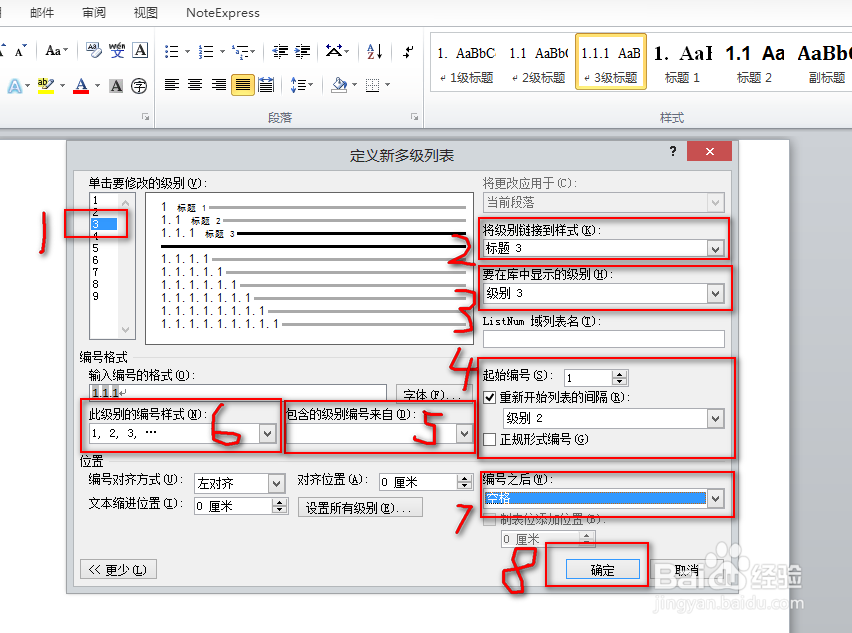The image size is (852, 633).
Task: Open the NoteExpress menu tab
Action: tap(222, 13)
